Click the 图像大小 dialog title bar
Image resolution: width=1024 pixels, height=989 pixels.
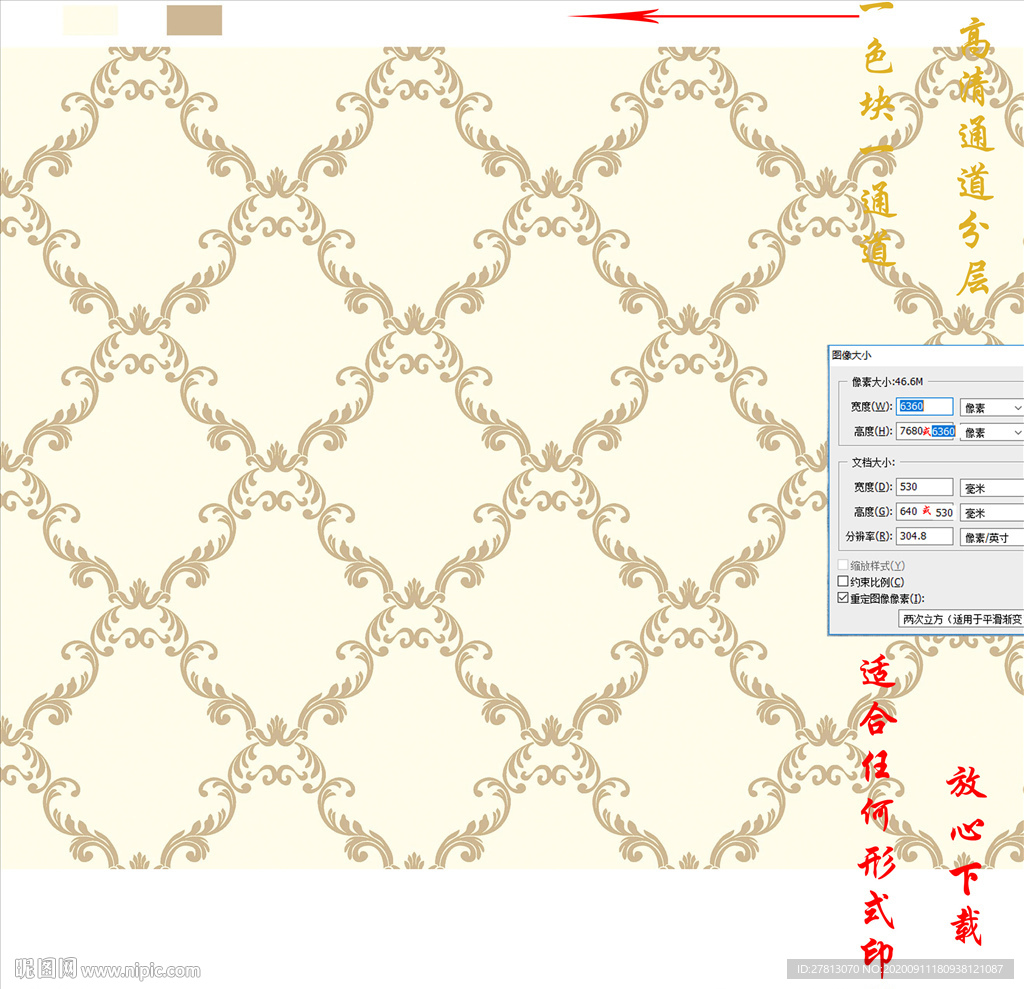925,355
